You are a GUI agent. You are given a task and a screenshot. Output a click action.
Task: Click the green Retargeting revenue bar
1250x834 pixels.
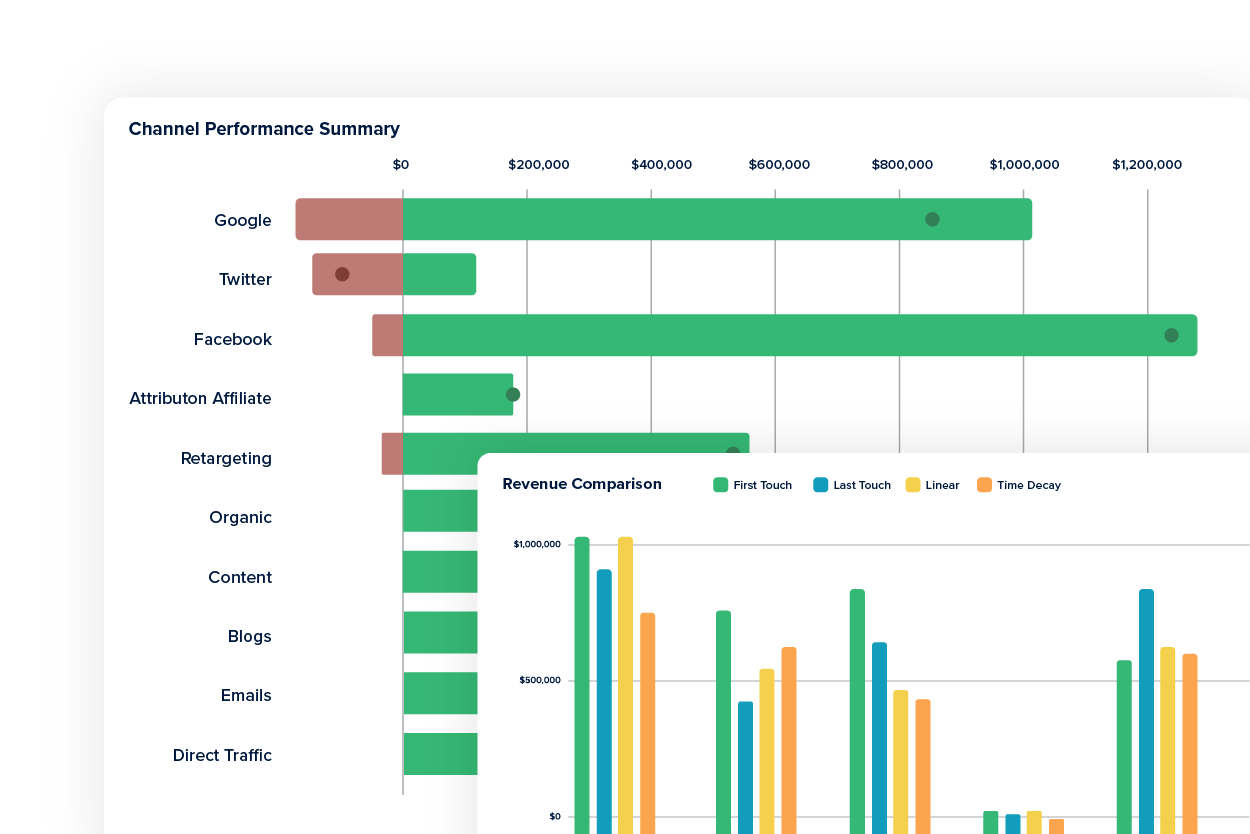point(576,443)
